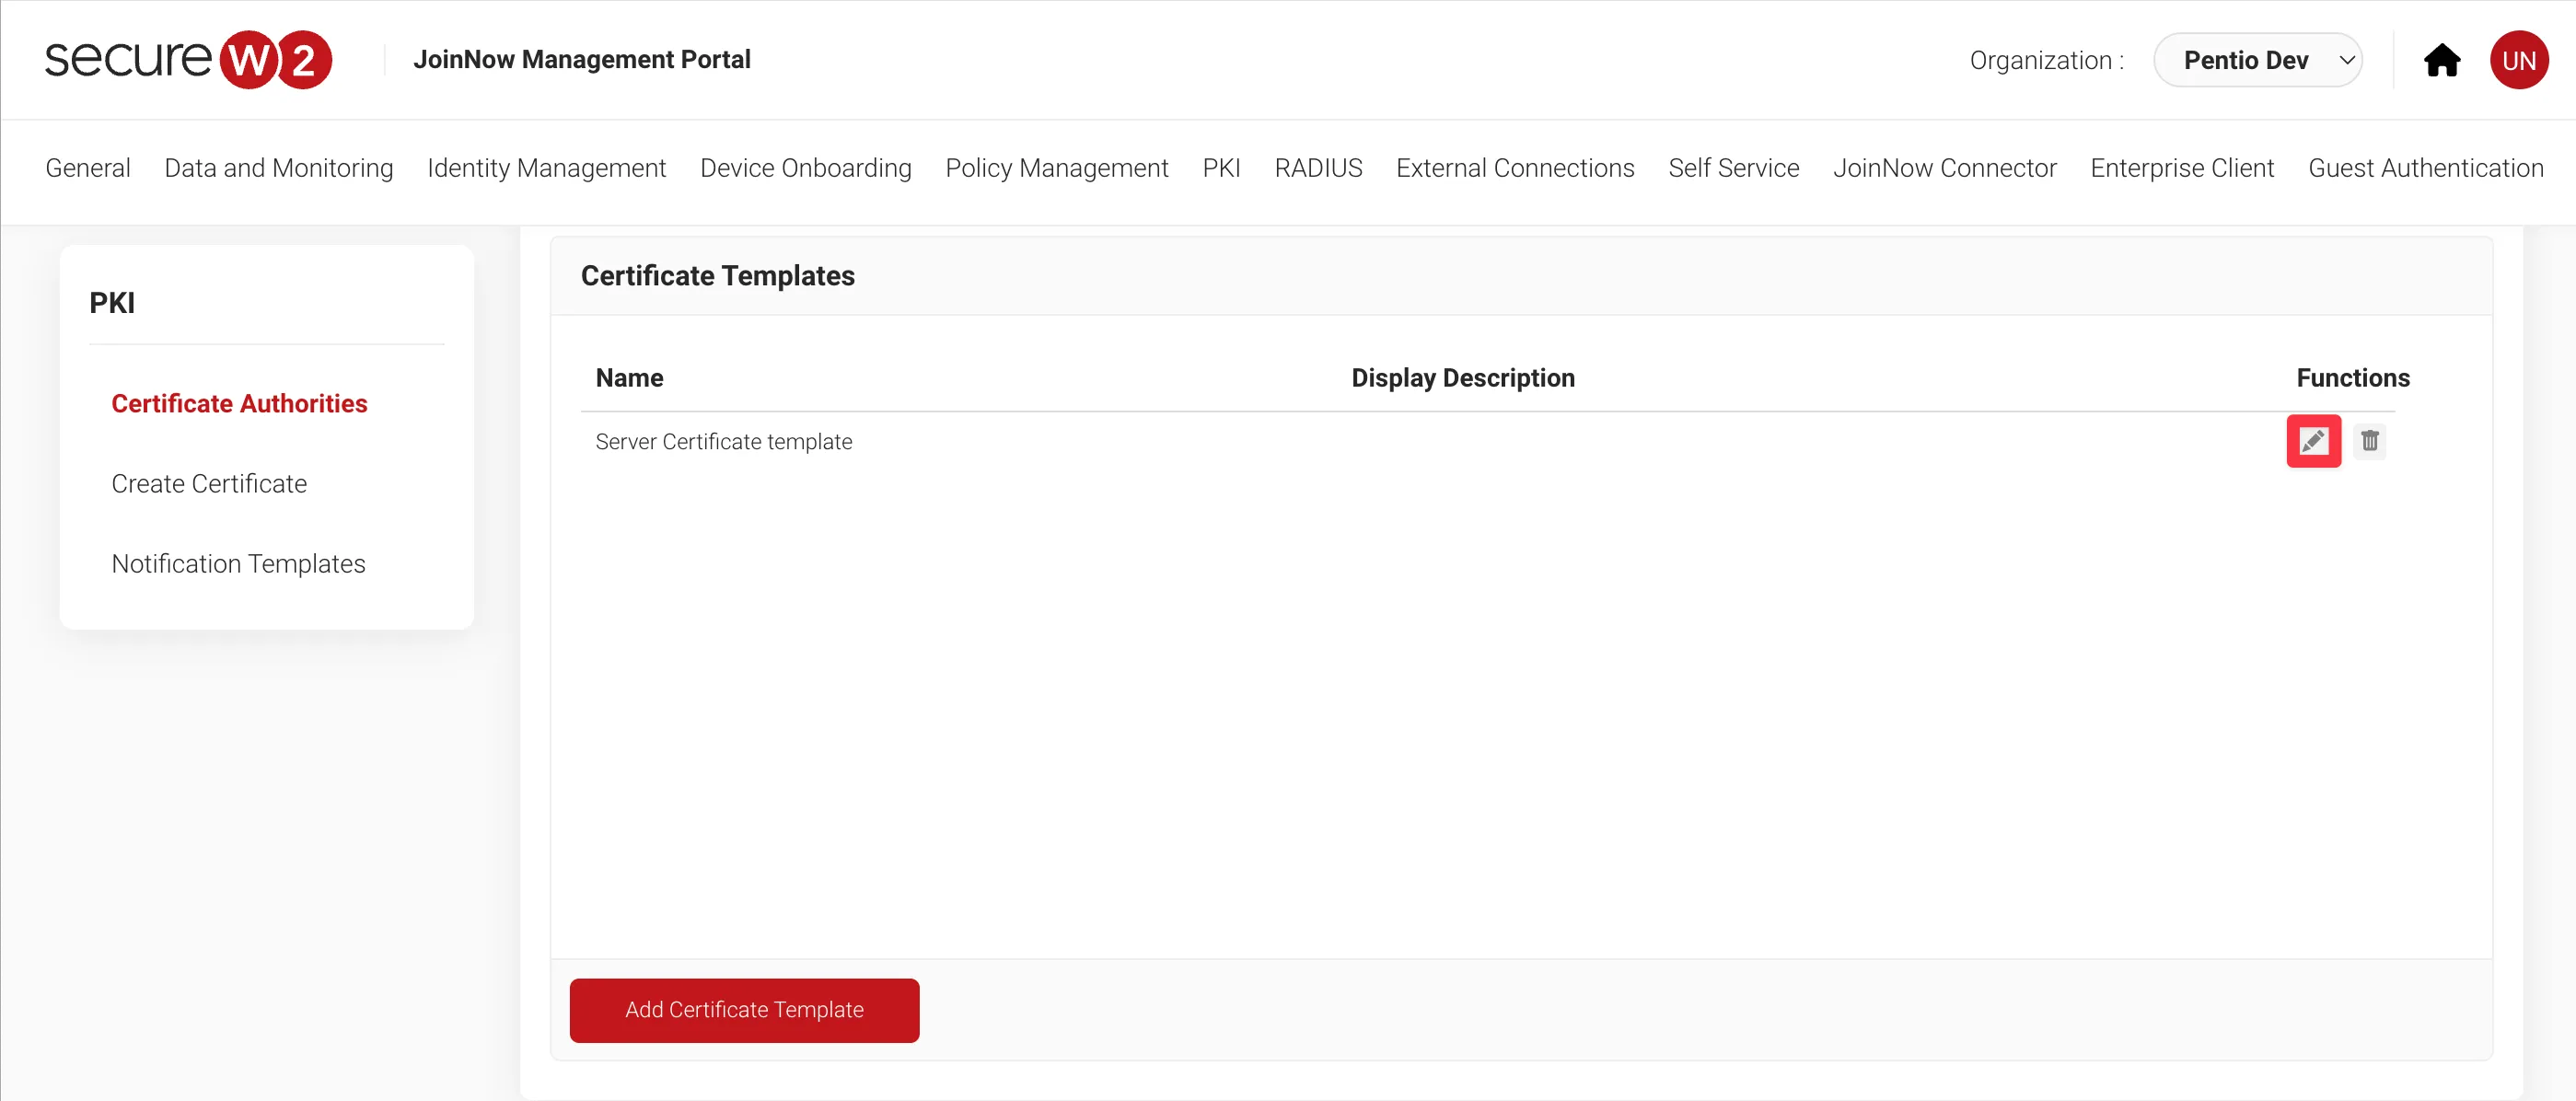
Task: Click the SecureW2 logo
Action: pyautogui.click(x=188, y=60)
